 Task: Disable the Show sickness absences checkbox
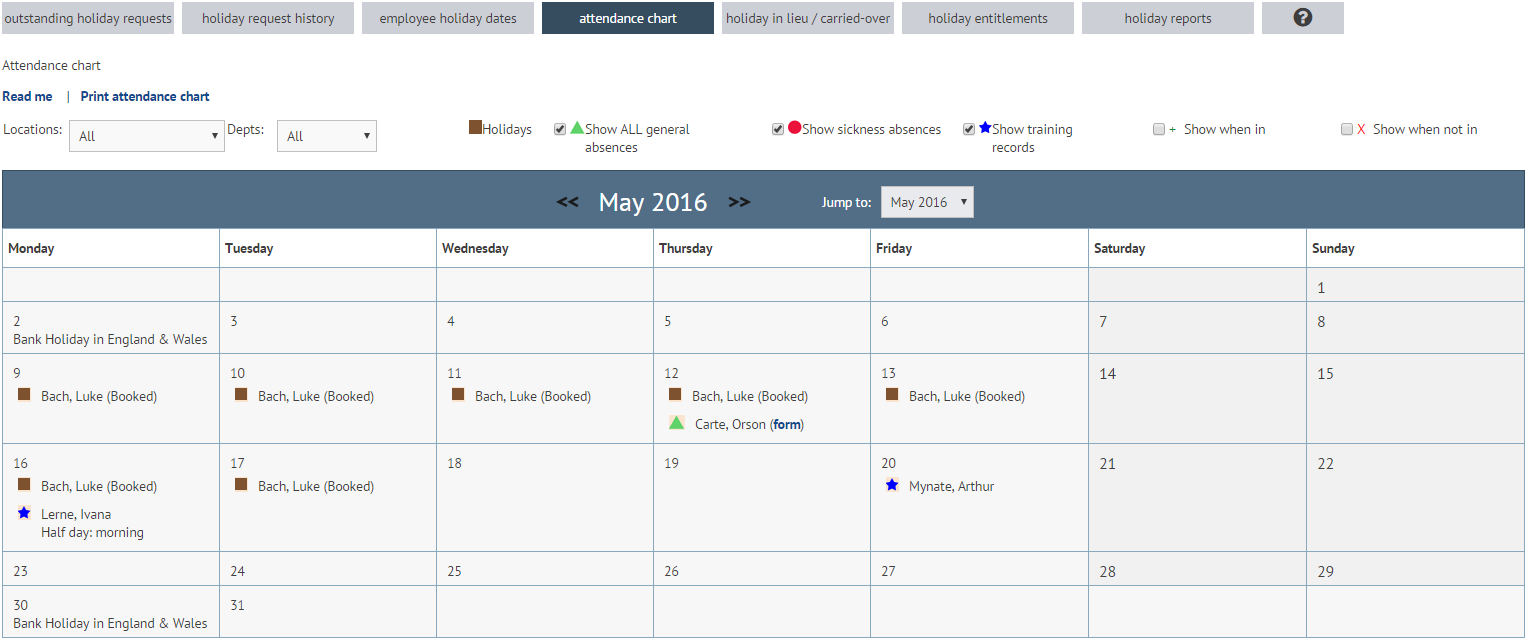click(x=778, y=128)
